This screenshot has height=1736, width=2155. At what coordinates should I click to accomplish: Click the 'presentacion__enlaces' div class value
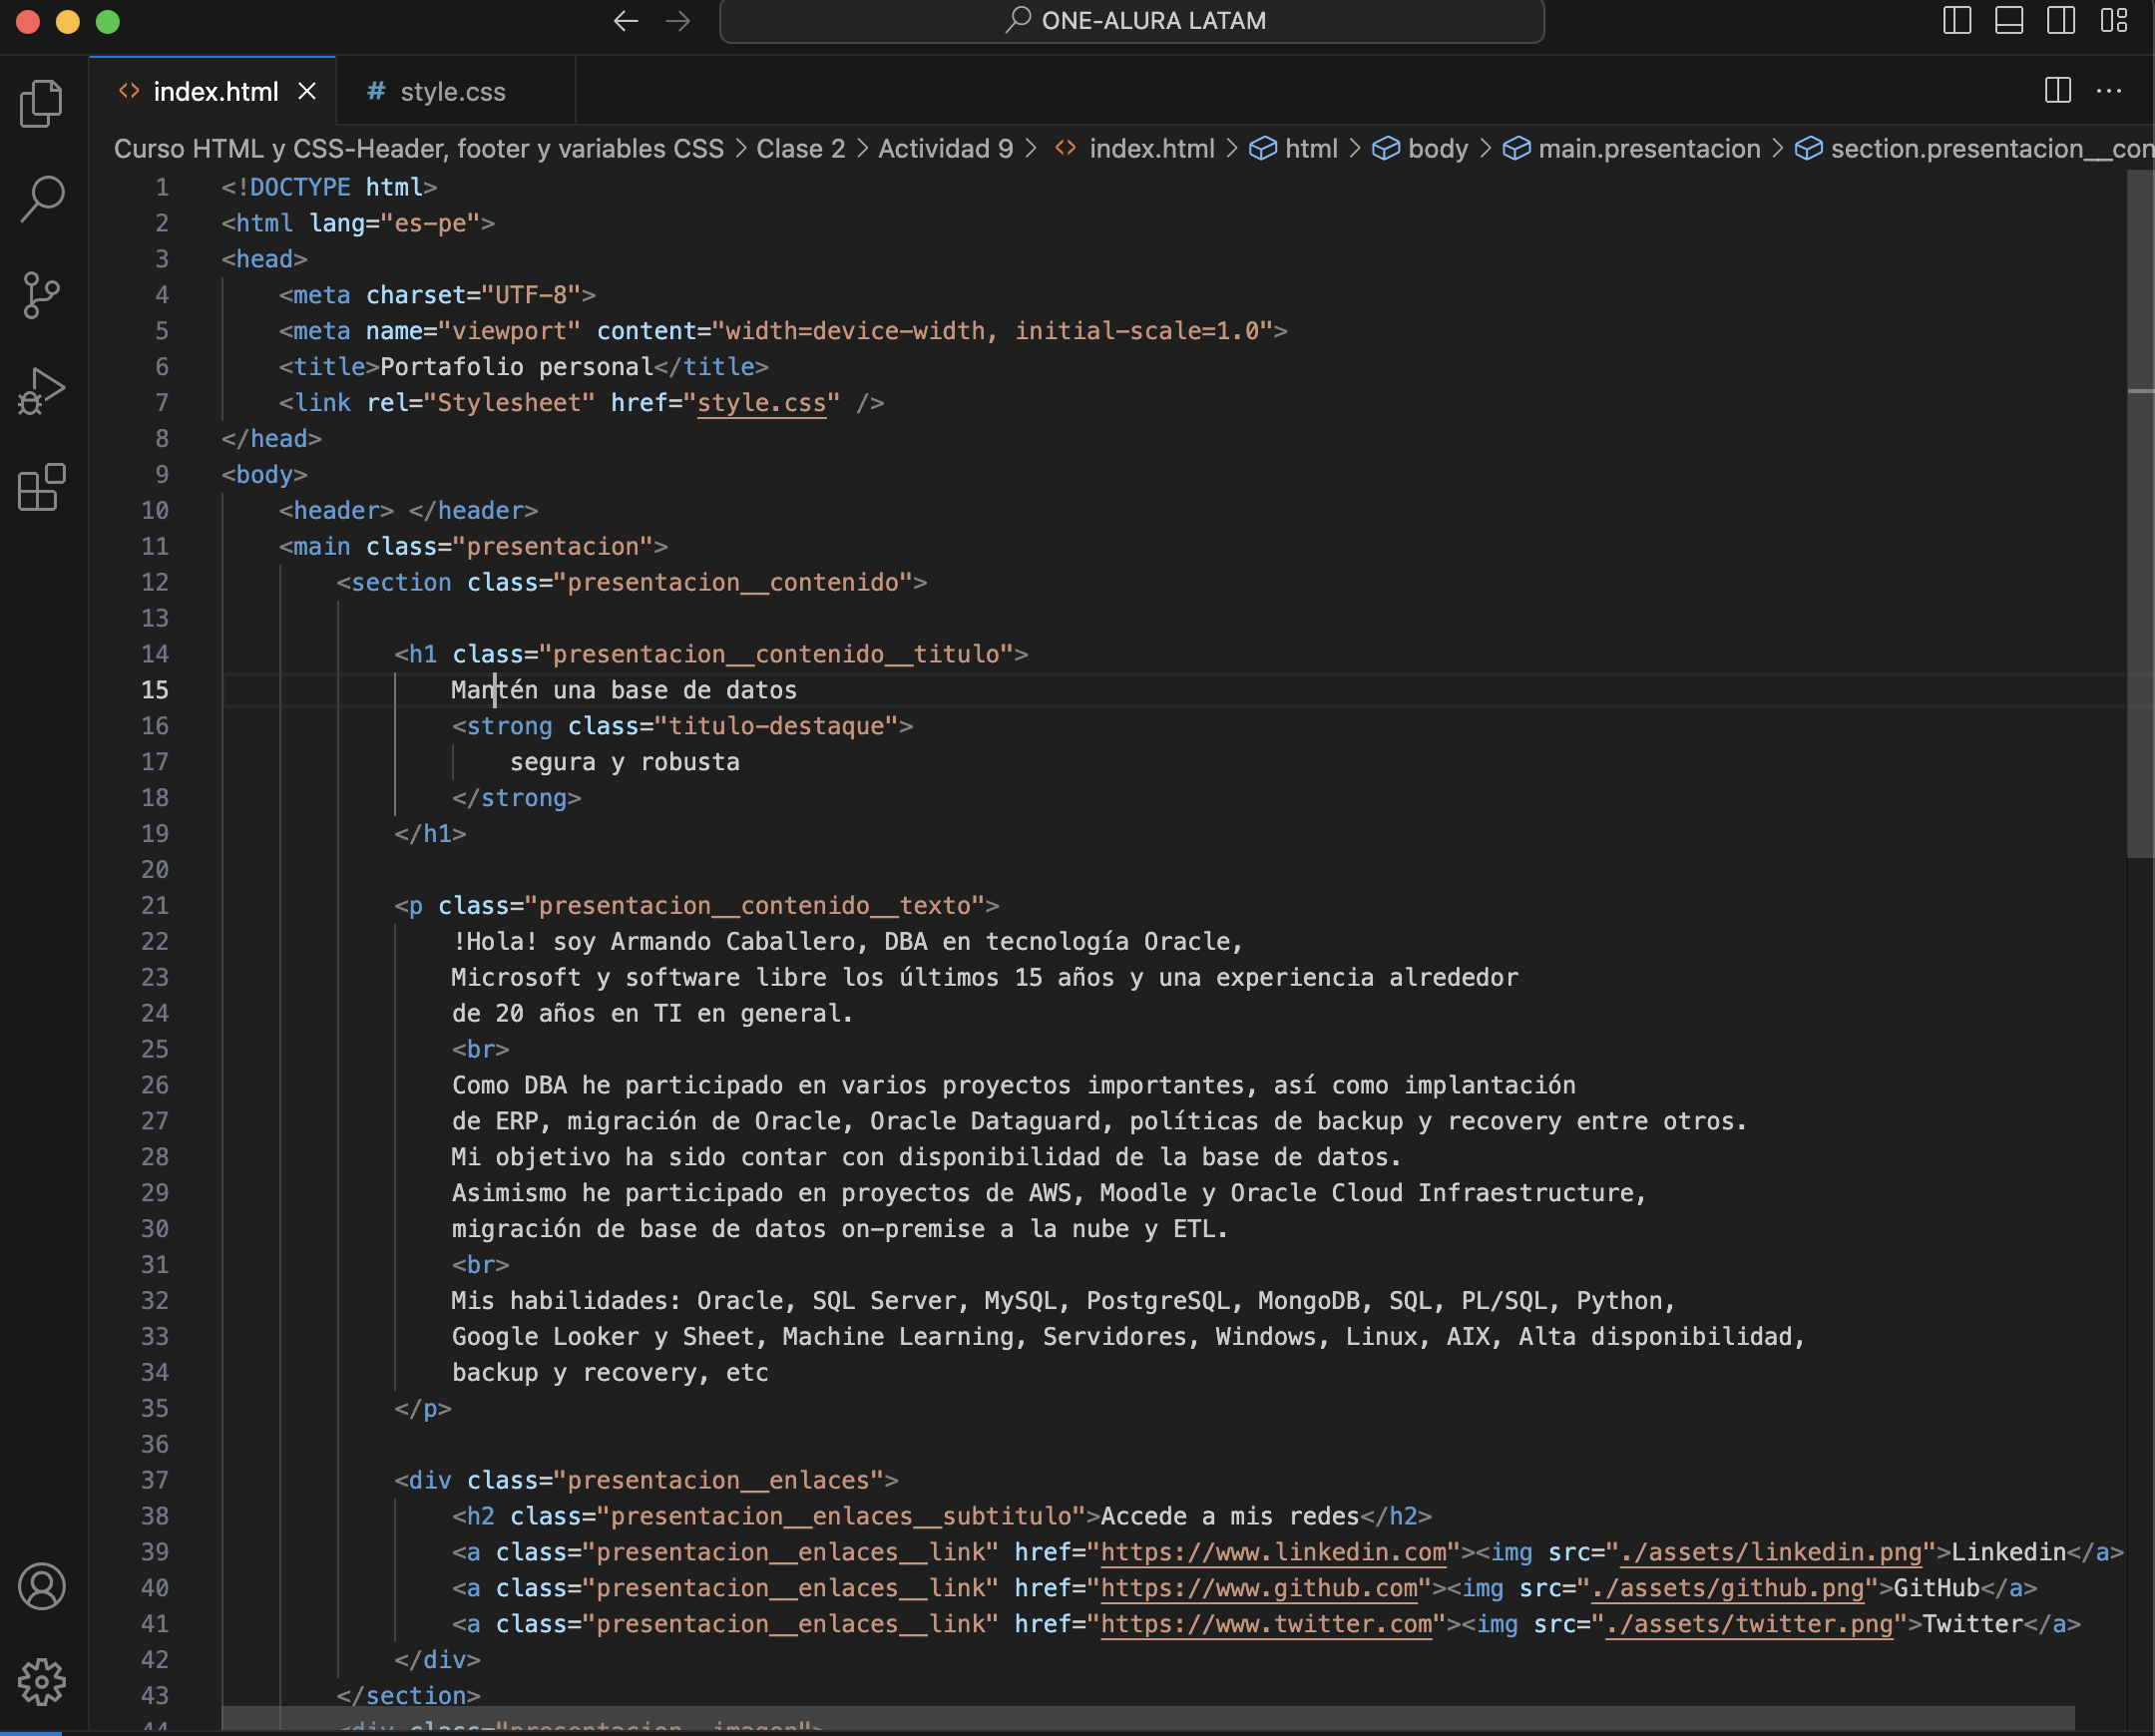coord(718,1480)
